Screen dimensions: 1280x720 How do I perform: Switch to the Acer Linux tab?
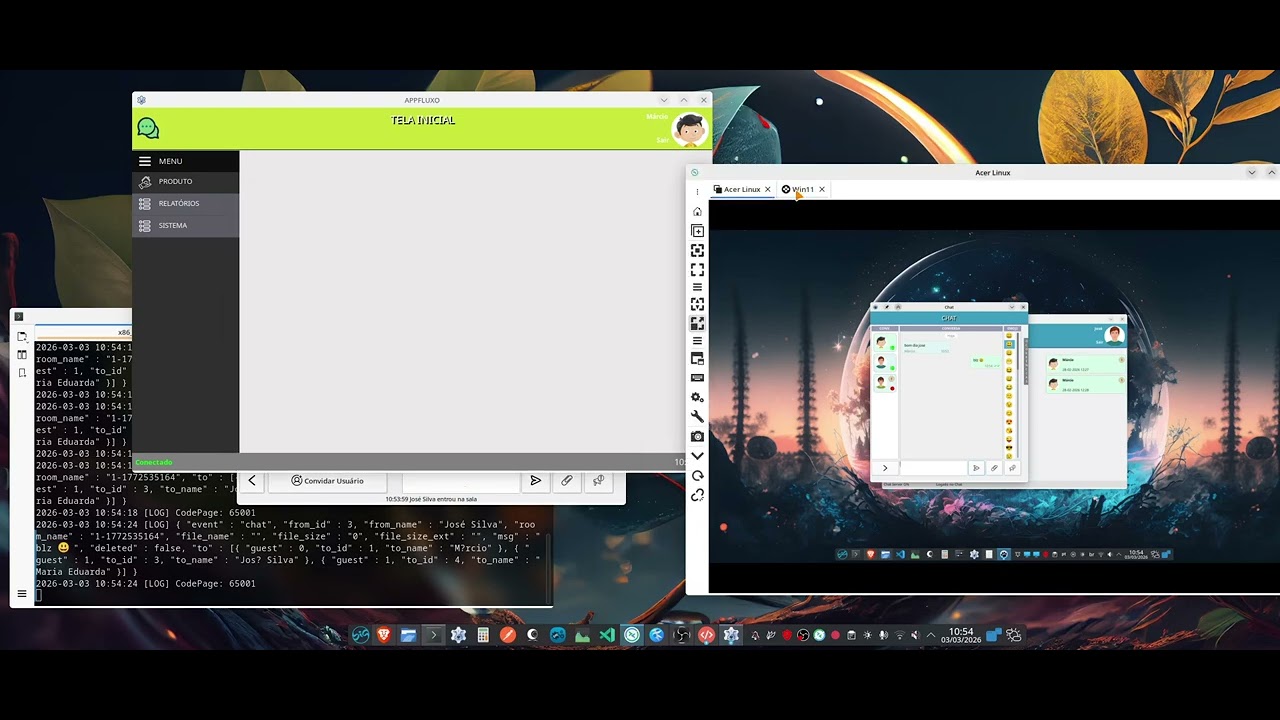[742, 189]
